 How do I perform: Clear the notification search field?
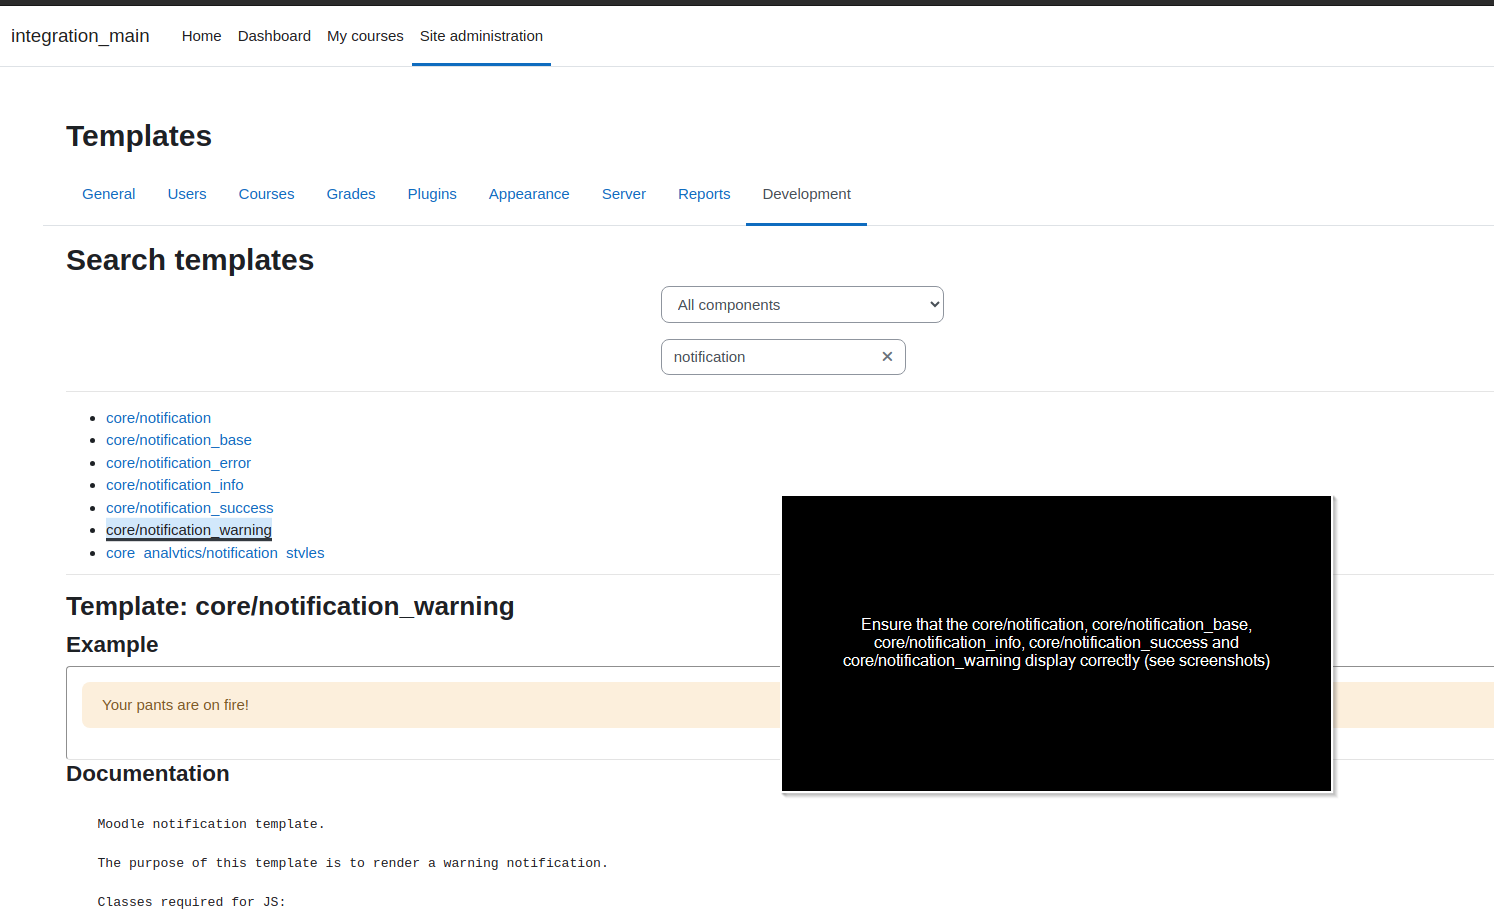coord(887,357)
